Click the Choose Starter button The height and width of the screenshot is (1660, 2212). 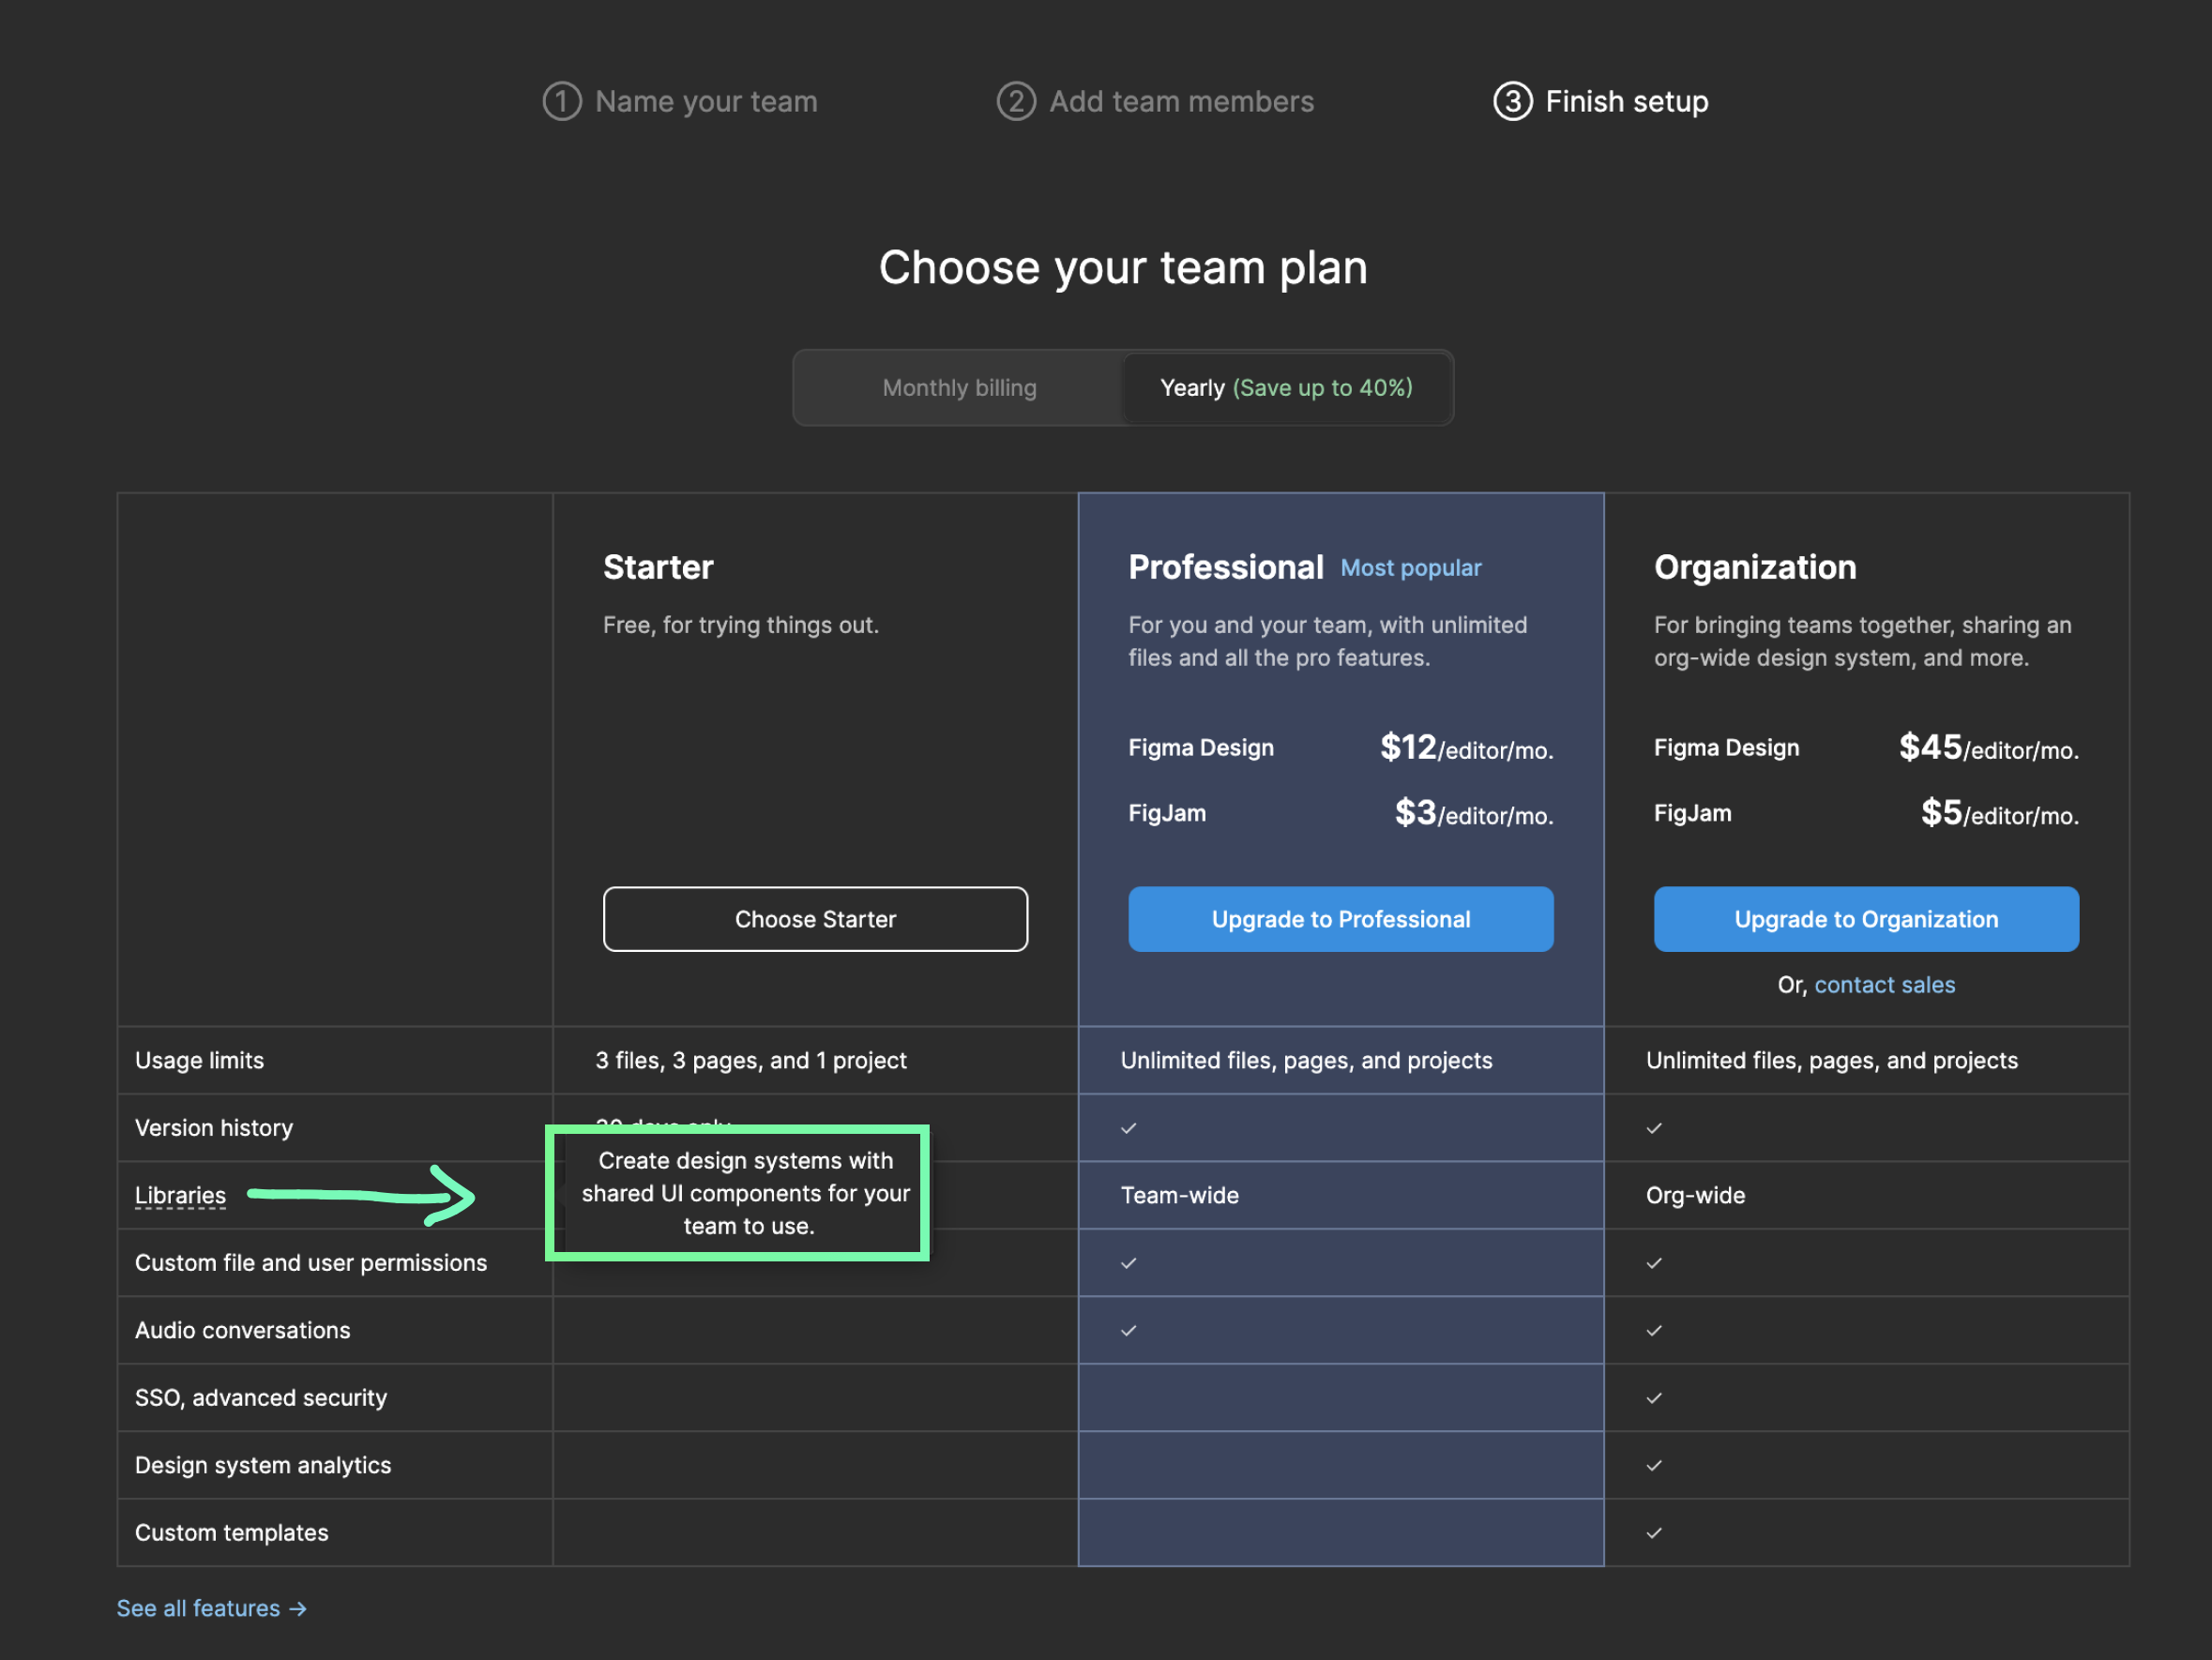click(x=815, y=918)
